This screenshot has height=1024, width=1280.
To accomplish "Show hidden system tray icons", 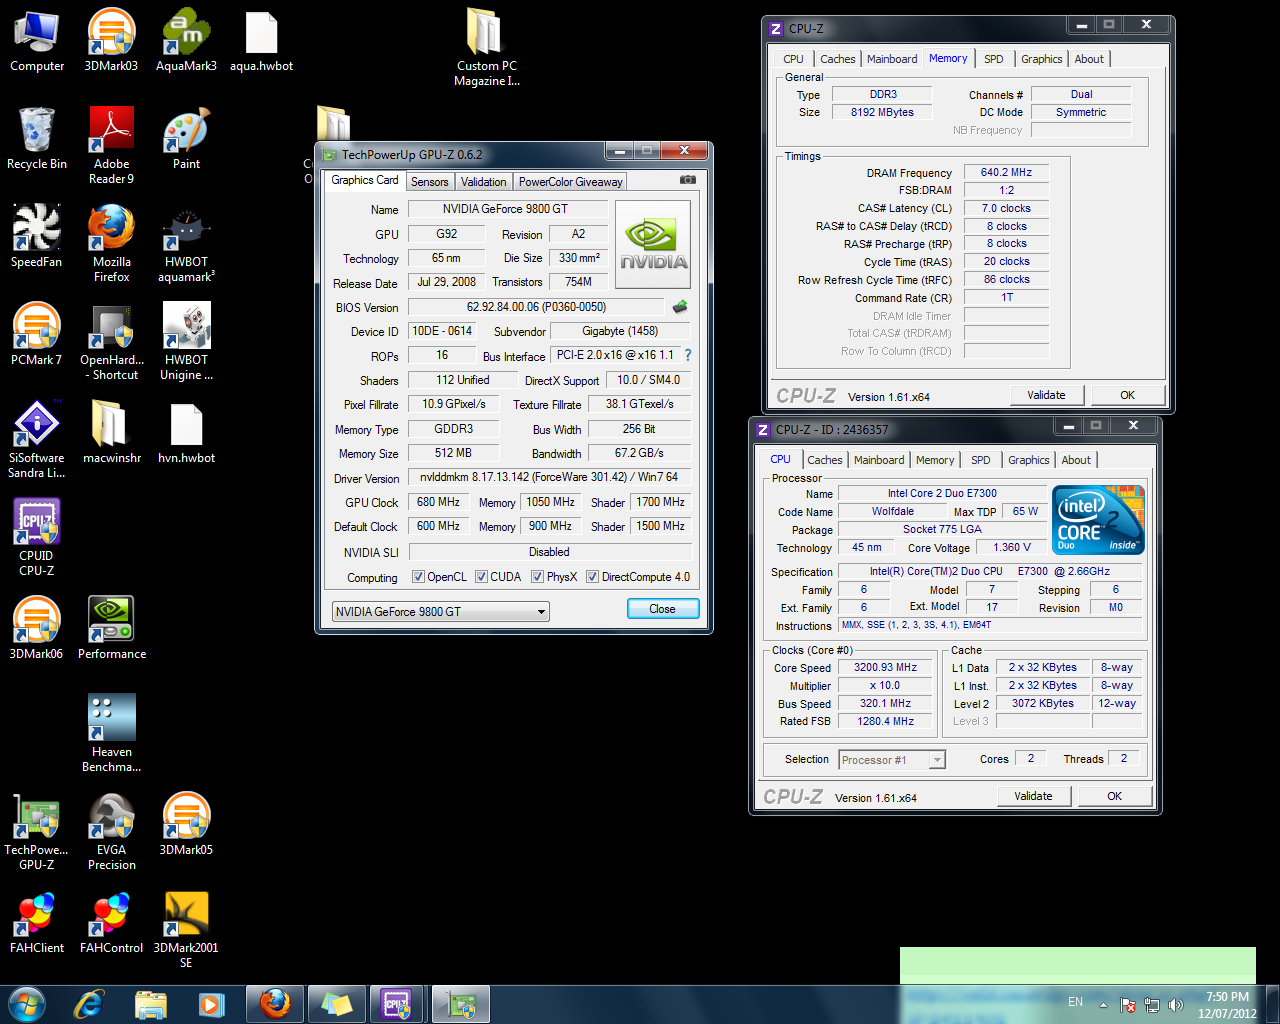I will 1103,1004.
